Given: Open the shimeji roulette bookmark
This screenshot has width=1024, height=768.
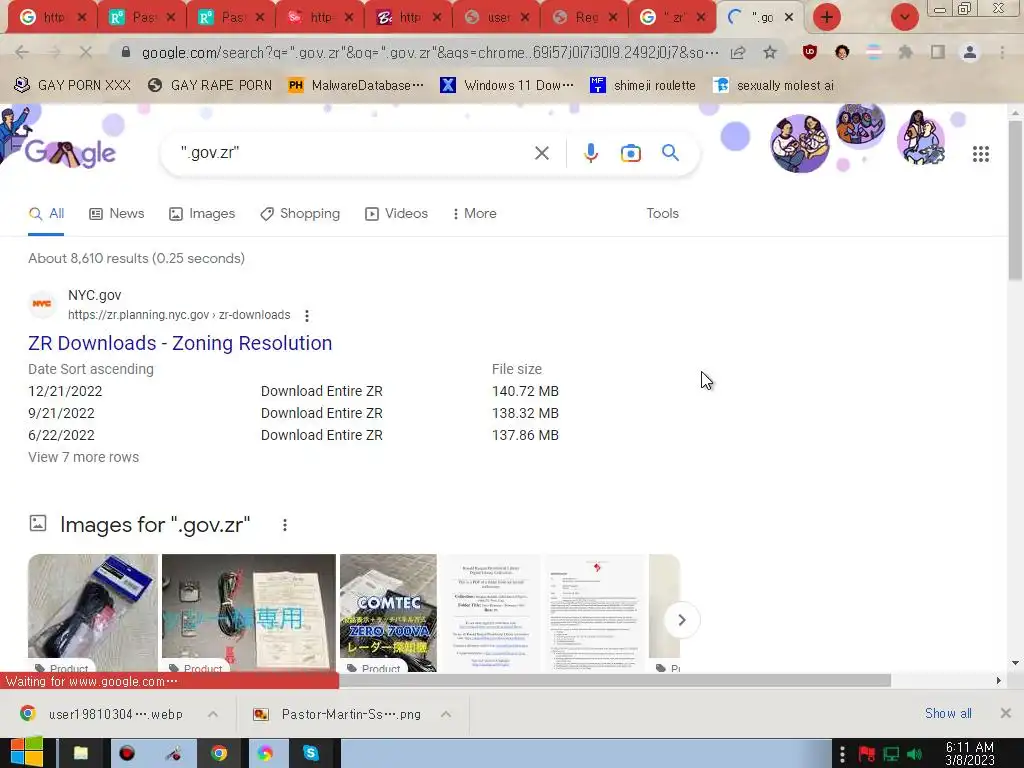Looking at the screenshot, I should (643, 85).
